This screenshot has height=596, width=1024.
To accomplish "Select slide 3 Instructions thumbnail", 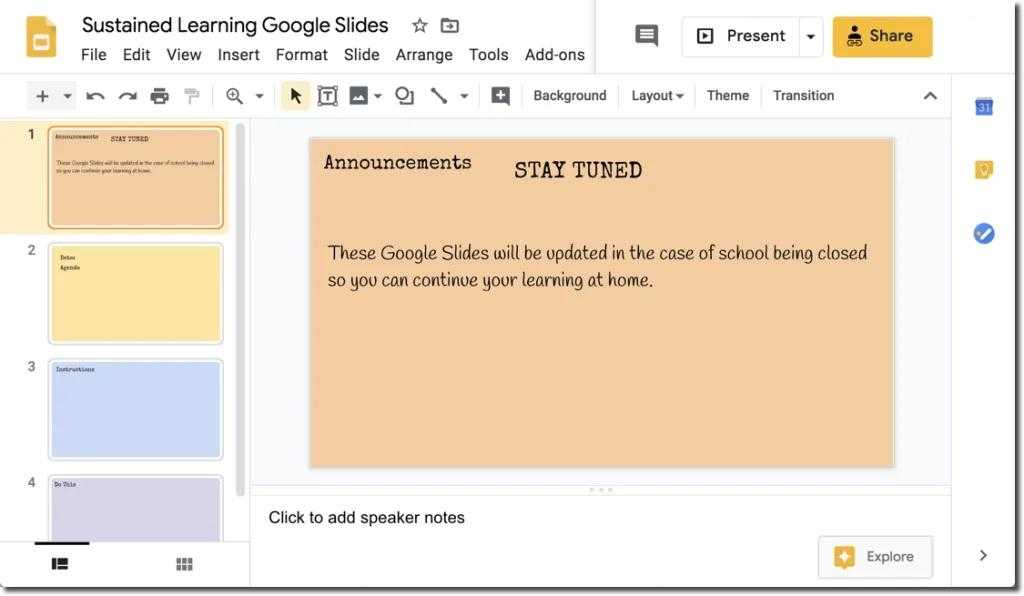I will point(135,409).
